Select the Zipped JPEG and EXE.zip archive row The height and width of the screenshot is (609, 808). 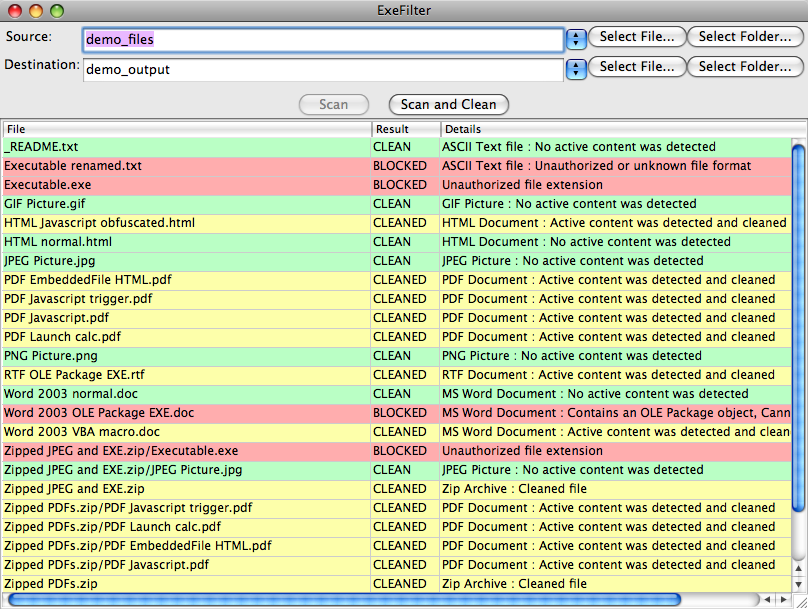coord(397,489)
